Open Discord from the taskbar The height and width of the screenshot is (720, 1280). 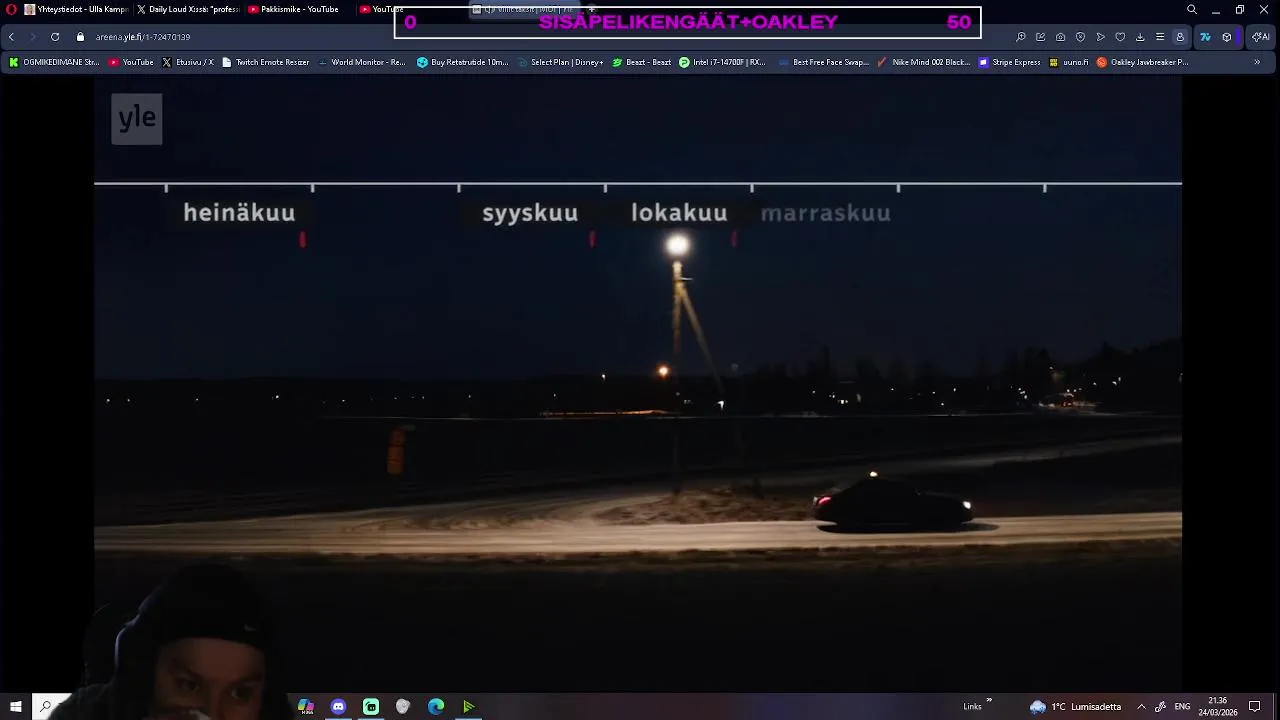pos(338,706)
